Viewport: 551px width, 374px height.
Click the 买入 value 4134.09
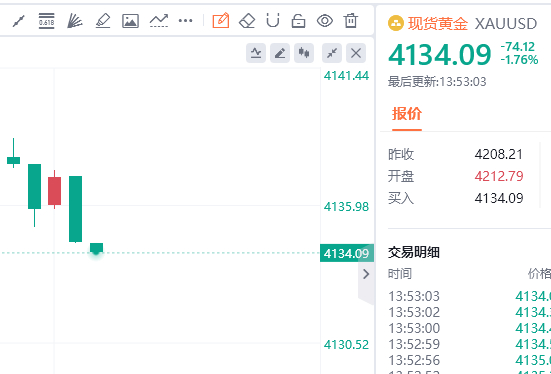(x=499, y=198)
